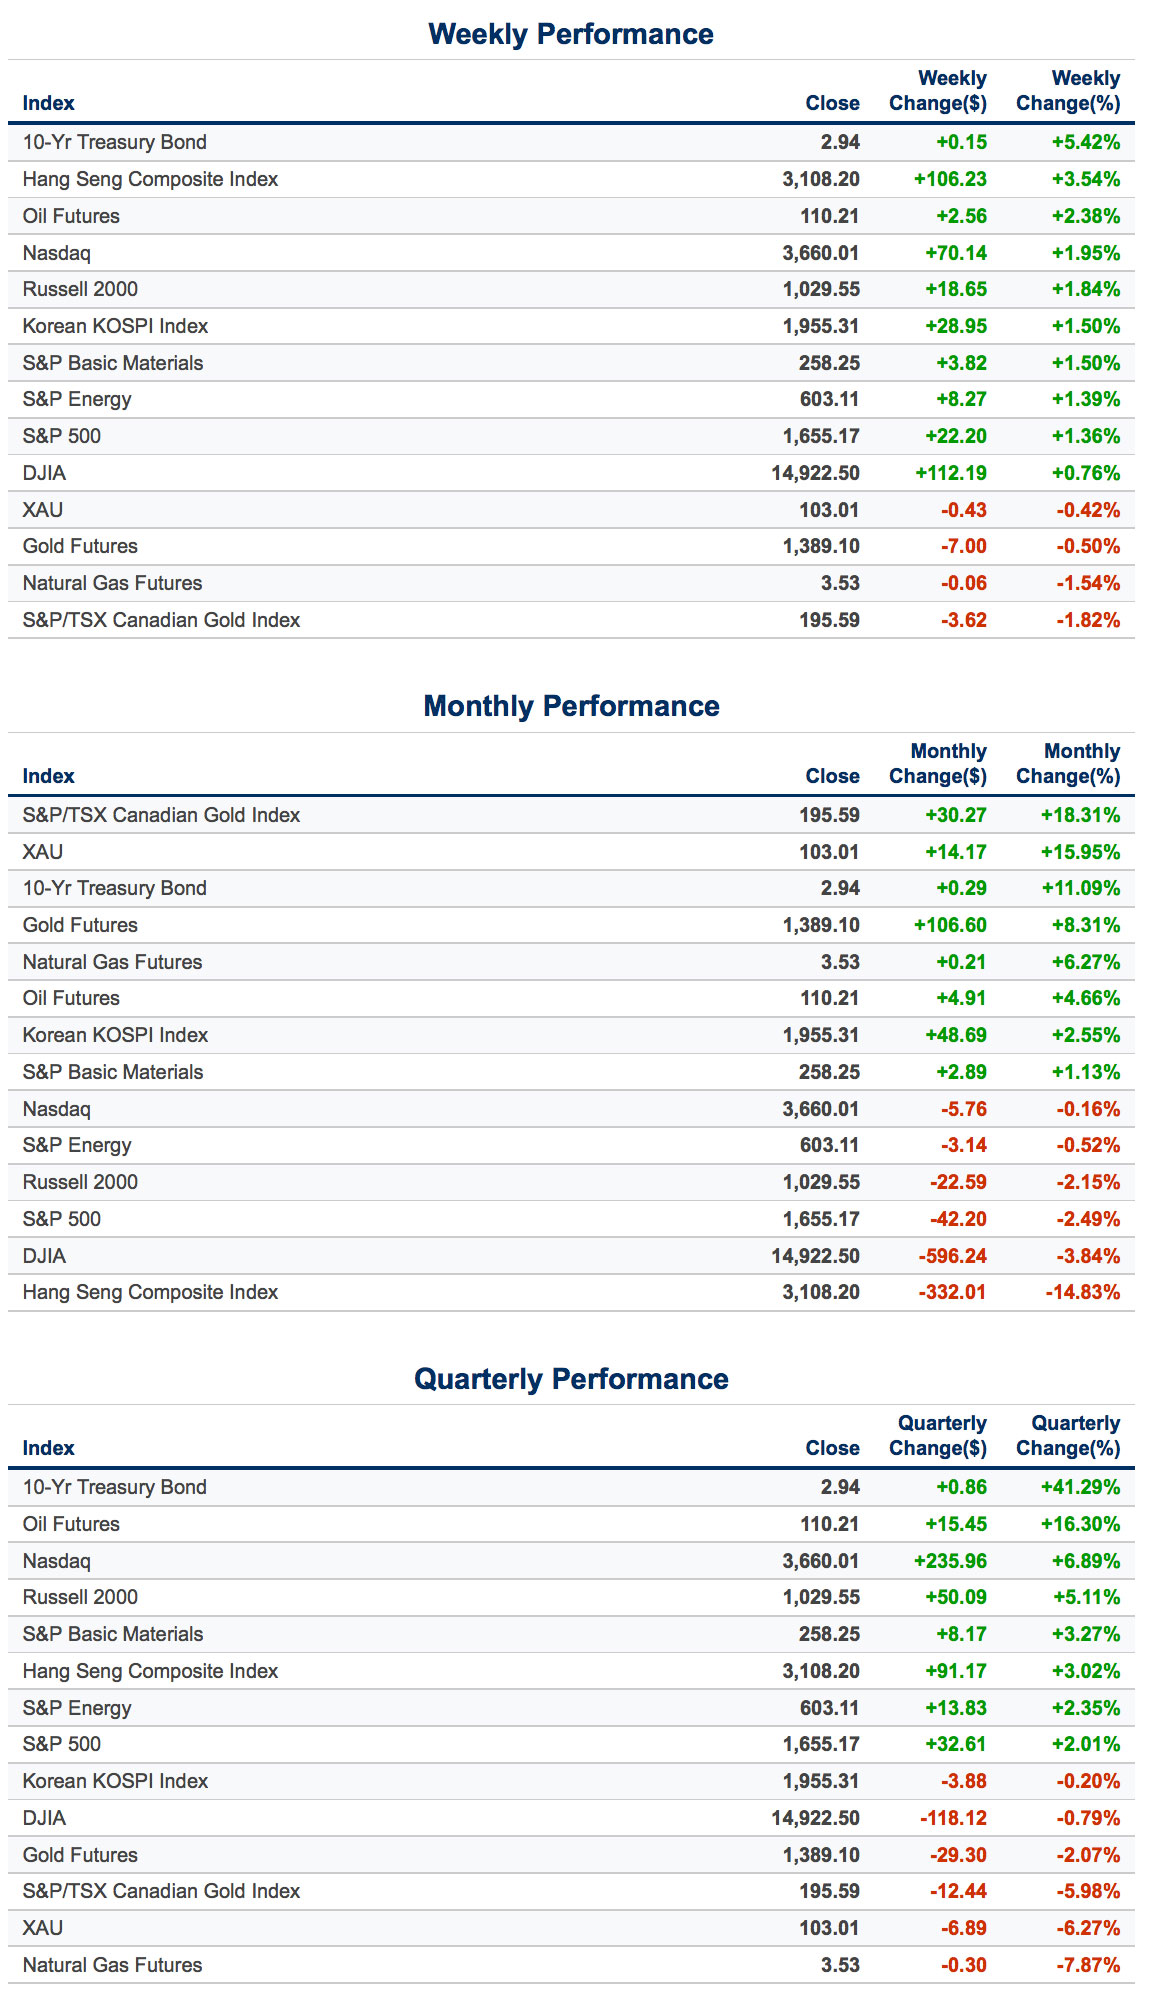Image resolution: width=1158 pixels, height=2000 pixels.
Task: Click Russell 2000 in quarterly table
Action: [80, 1597]
